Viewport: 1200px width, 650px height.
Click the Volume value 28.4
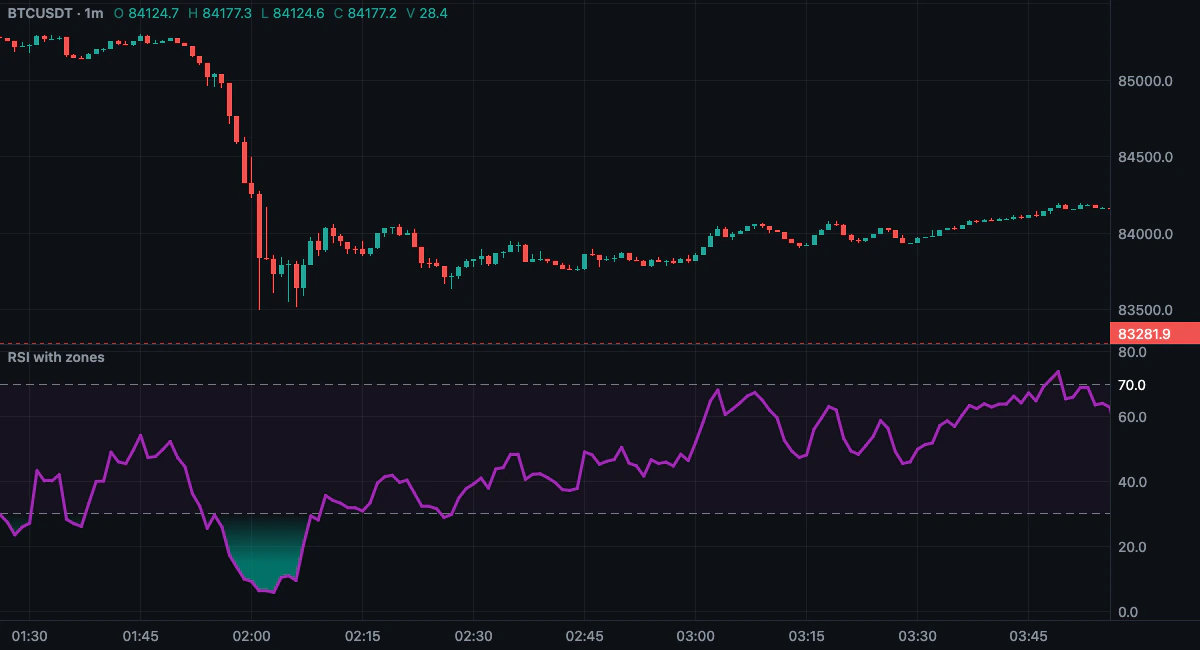point(434,14)
